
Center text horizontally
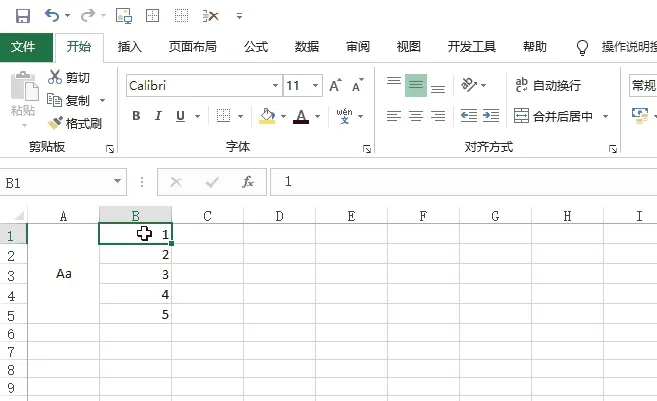click(x=416, y=116)
